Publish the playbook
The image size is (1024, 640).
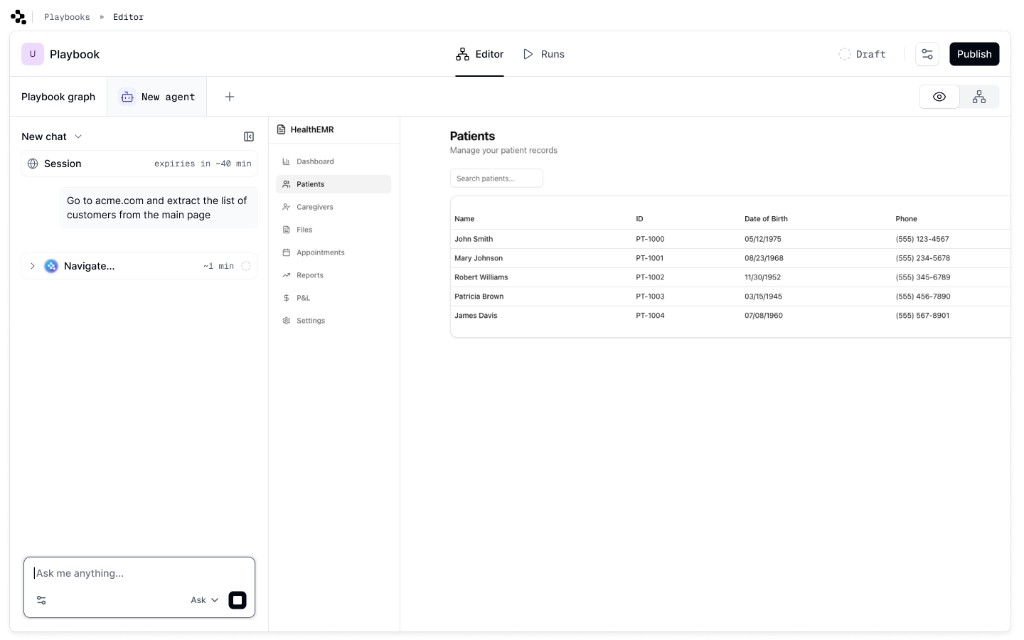coord(973,53)
